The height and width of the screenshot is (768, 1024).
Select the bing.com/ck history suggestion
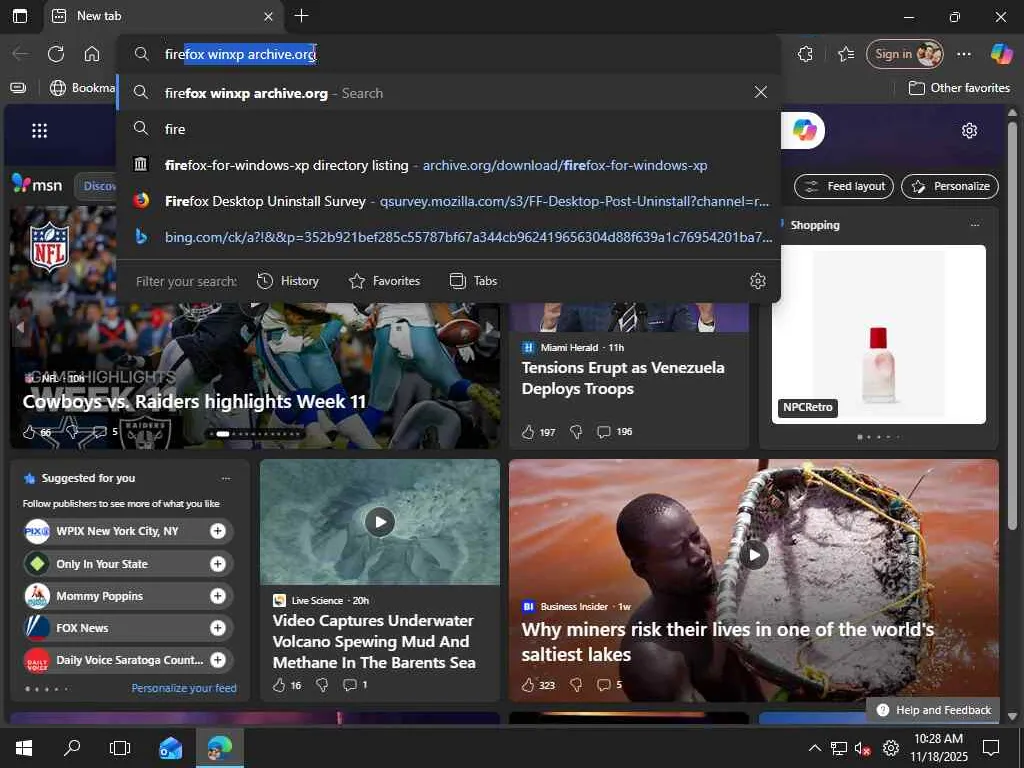pyautogui.click(x=449, y=236)
